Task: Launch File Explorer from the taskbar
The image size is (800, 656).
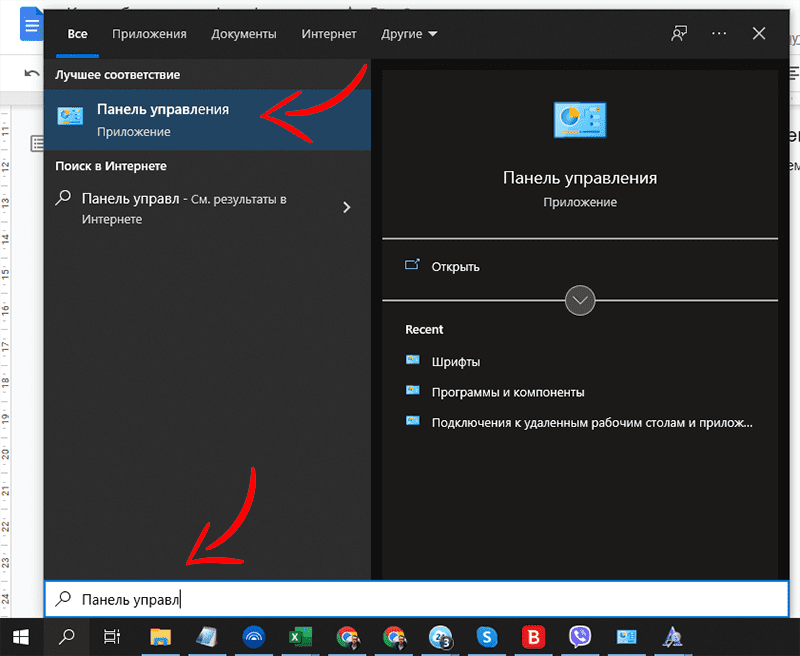Action: coord(160,636)
